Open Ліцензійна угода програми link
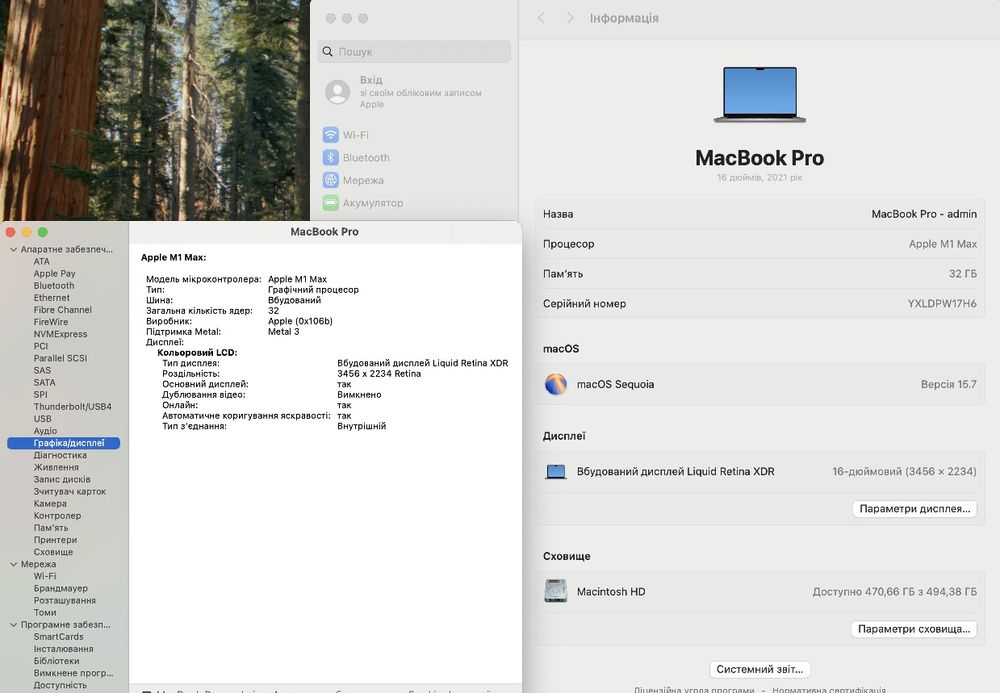1000x693 pixels. coord(694,689)
